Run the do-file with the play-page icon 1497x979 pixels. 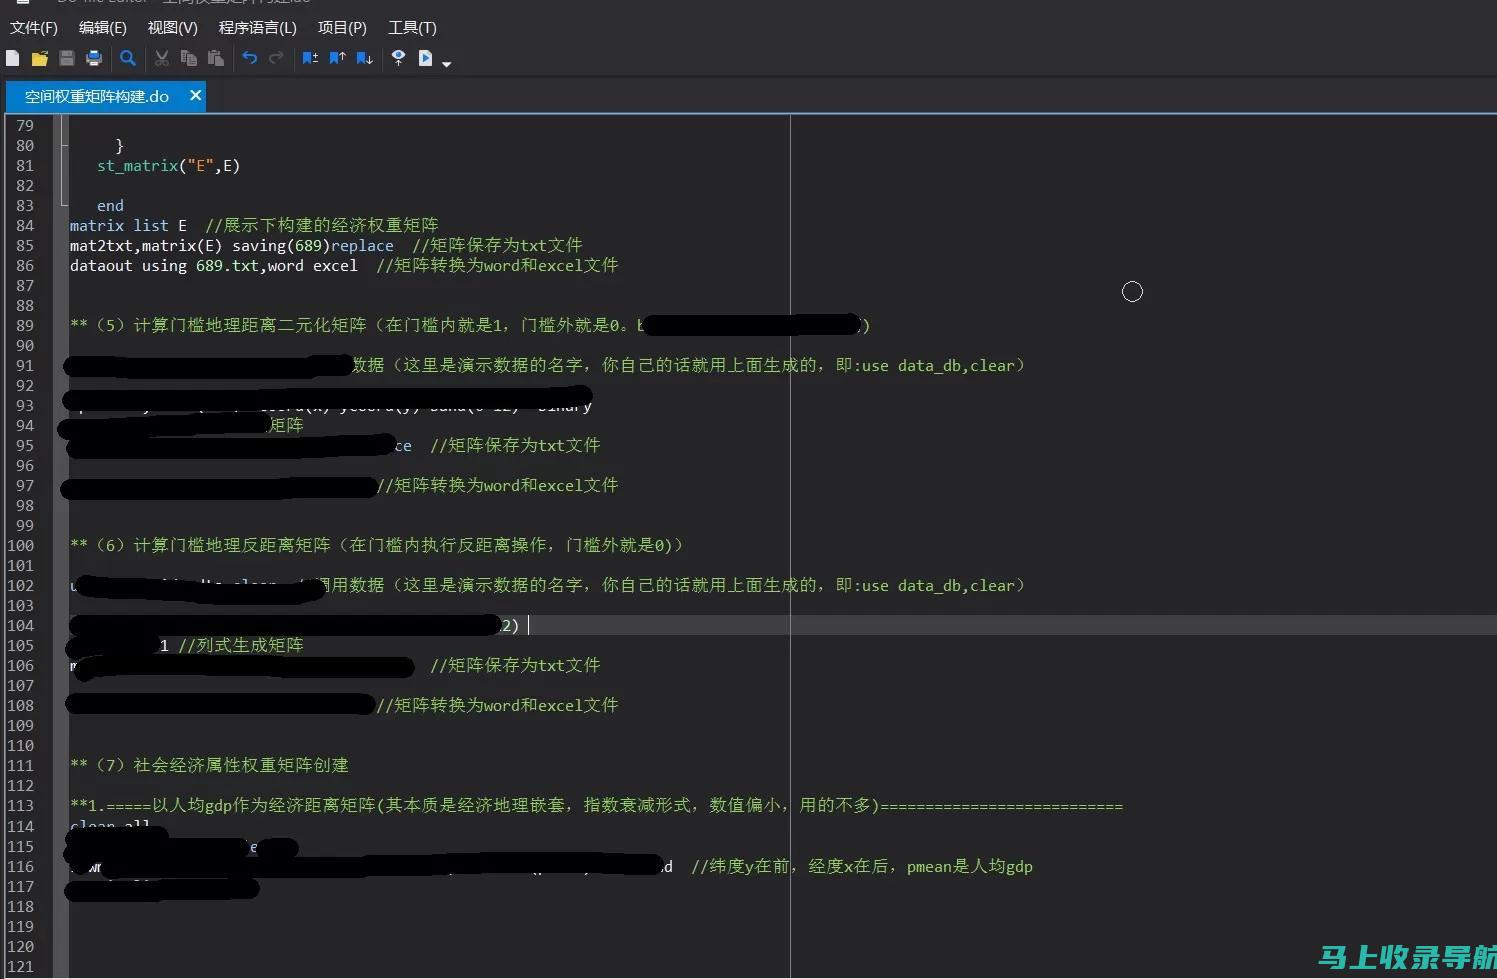coord(426,58)
